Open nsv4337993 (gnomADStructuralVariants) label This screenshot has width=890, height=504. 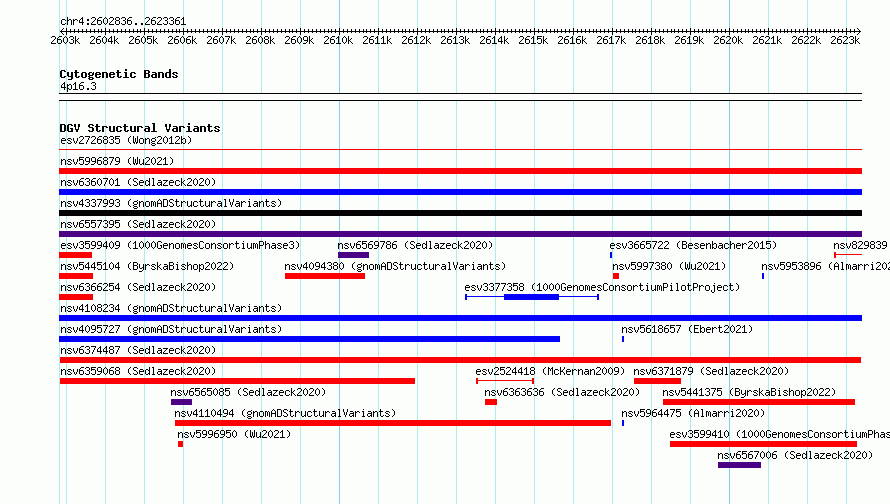point(171,203)
